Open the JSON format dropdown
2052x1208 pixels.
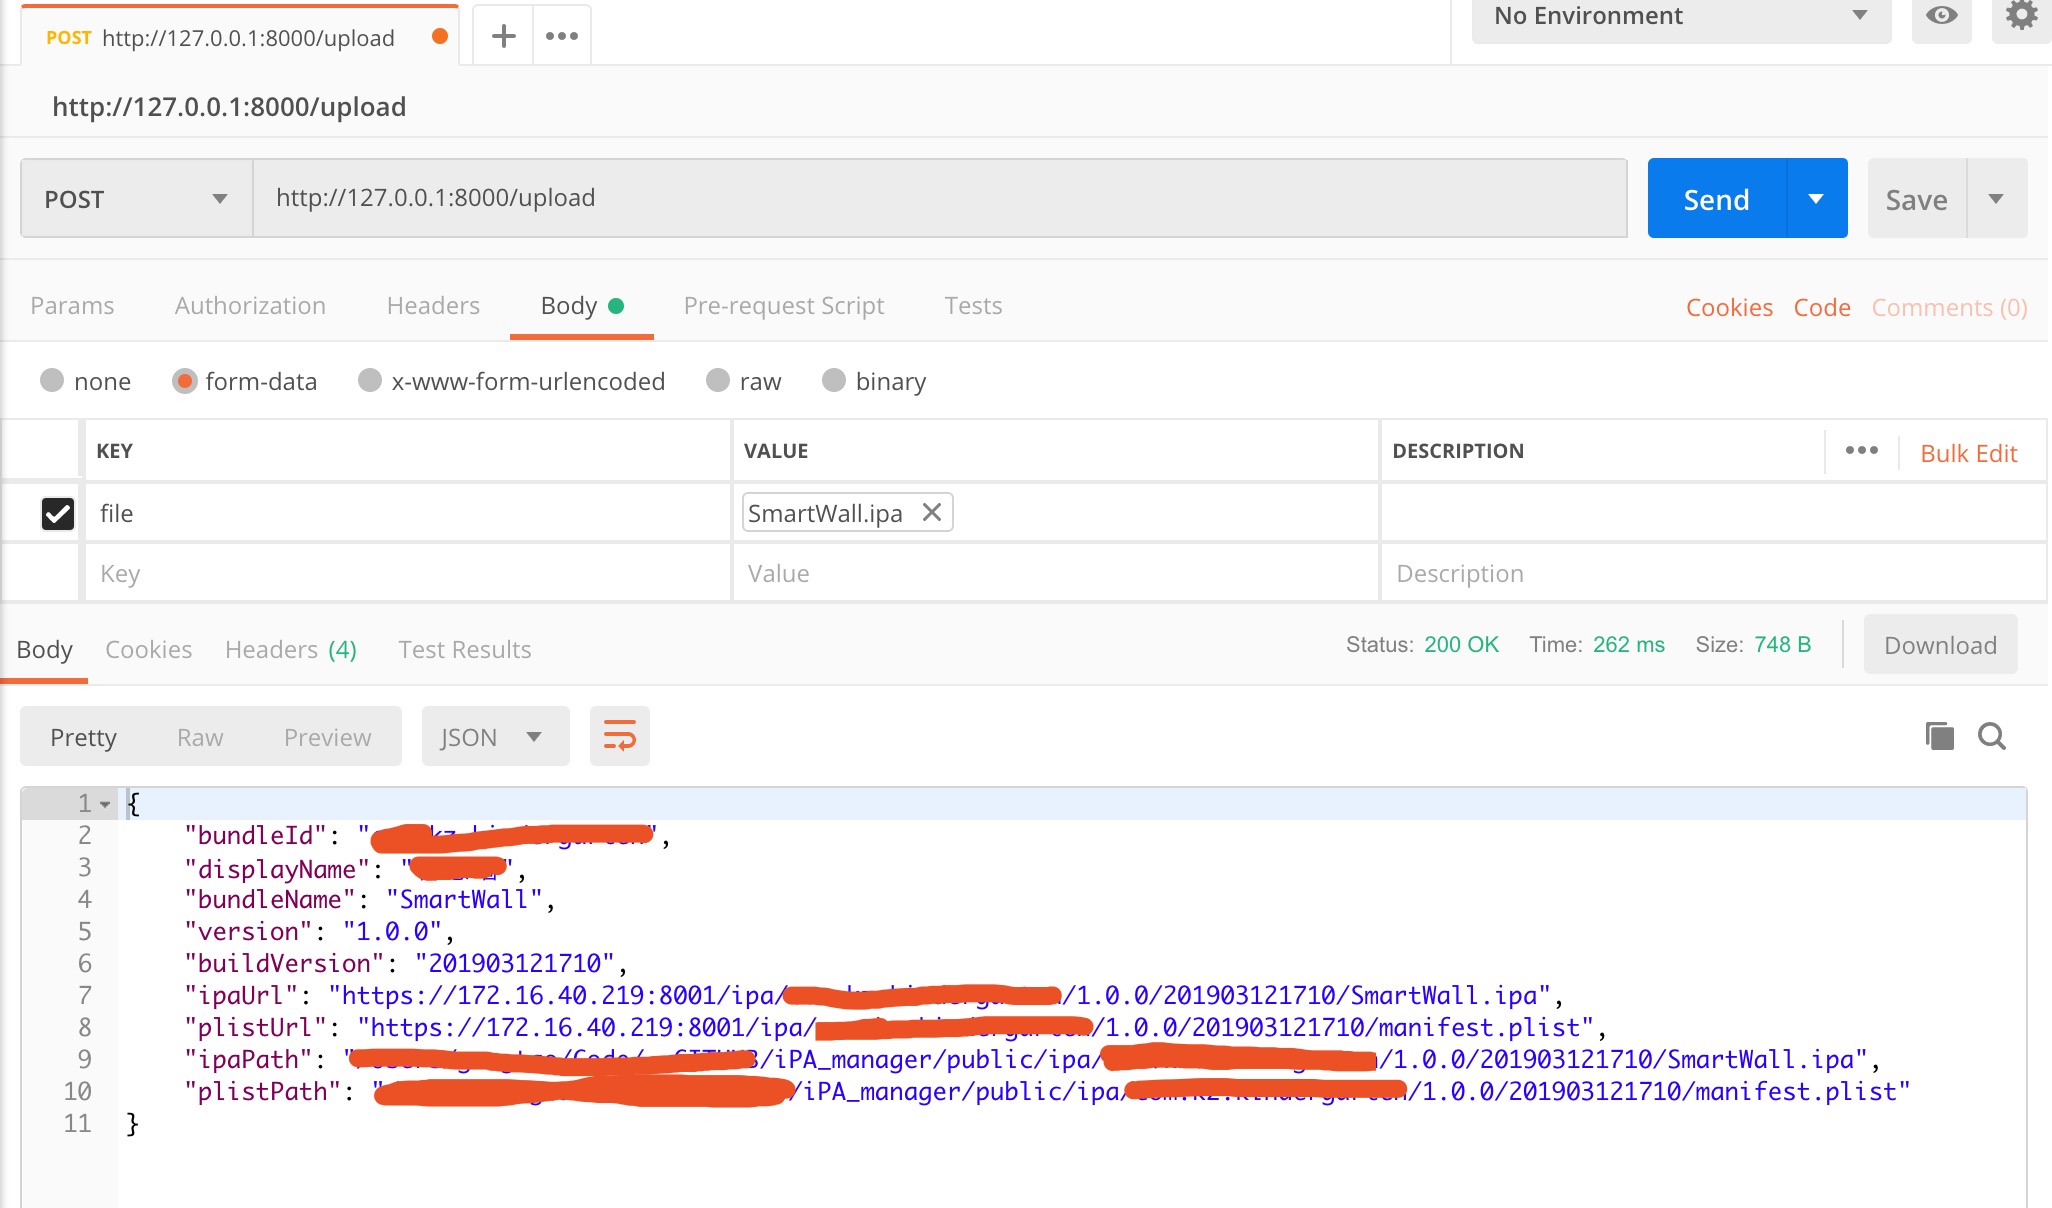click(495, 737)
